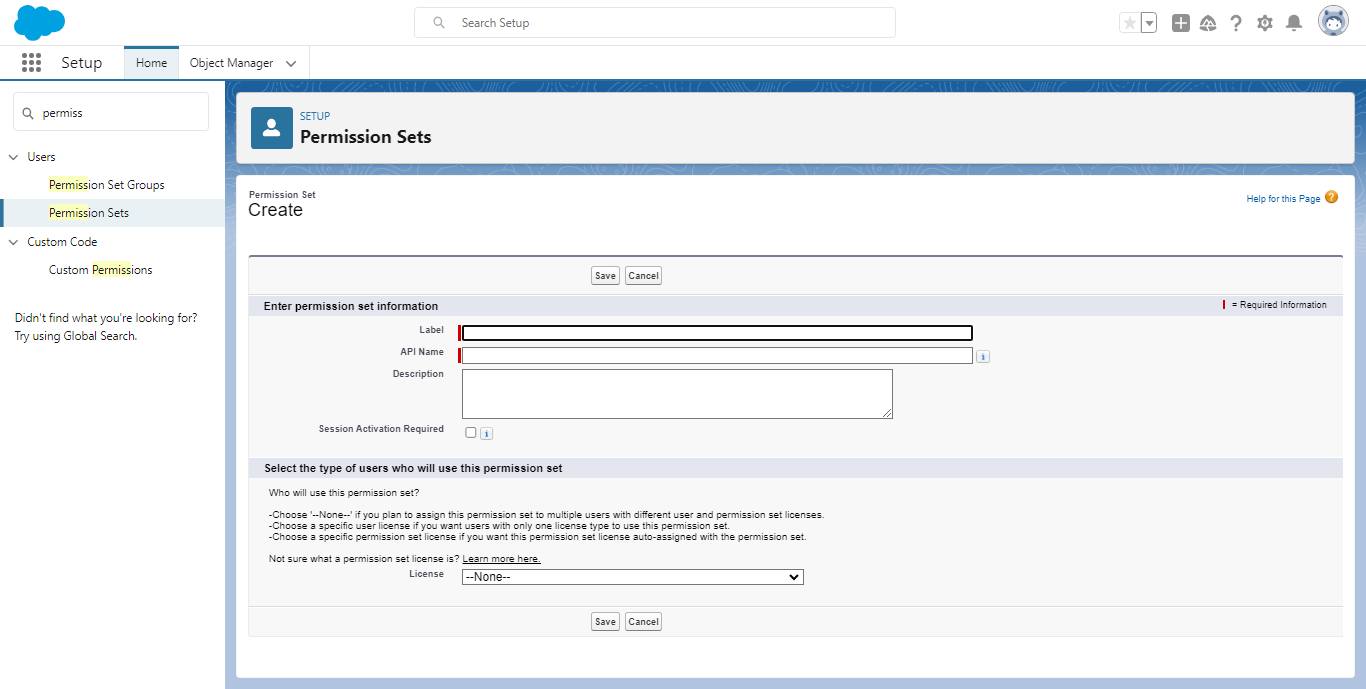Click the SETUP breadcrumb link
Screen dimensions: 1366x689
click(x=315, y=116)
